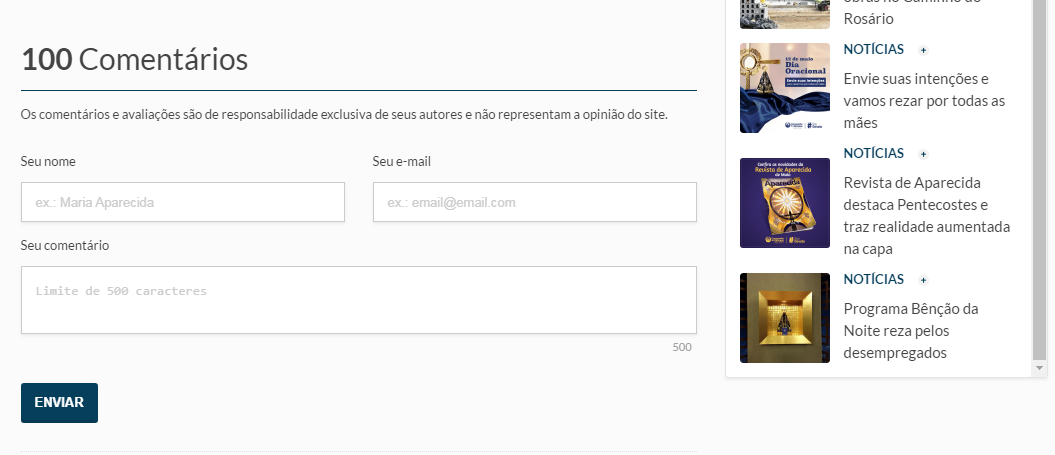This screenshot has width=1055, height=455.
Task: Click the plus icon beside the Programa Bênção da Noite category
Action: point(923,280)
